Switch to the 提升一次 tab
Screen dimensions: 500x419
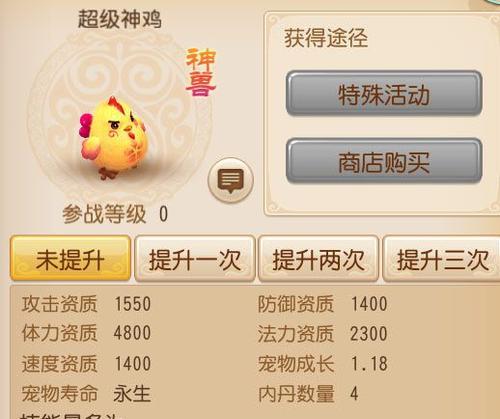coord(195,259)
